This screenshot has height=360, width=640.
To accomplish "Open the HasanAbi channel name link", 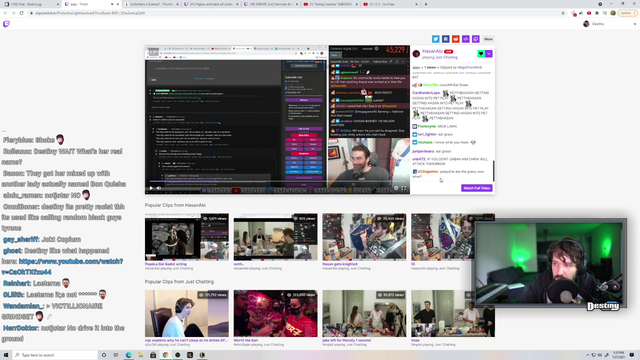I will [x=432, y=51].
